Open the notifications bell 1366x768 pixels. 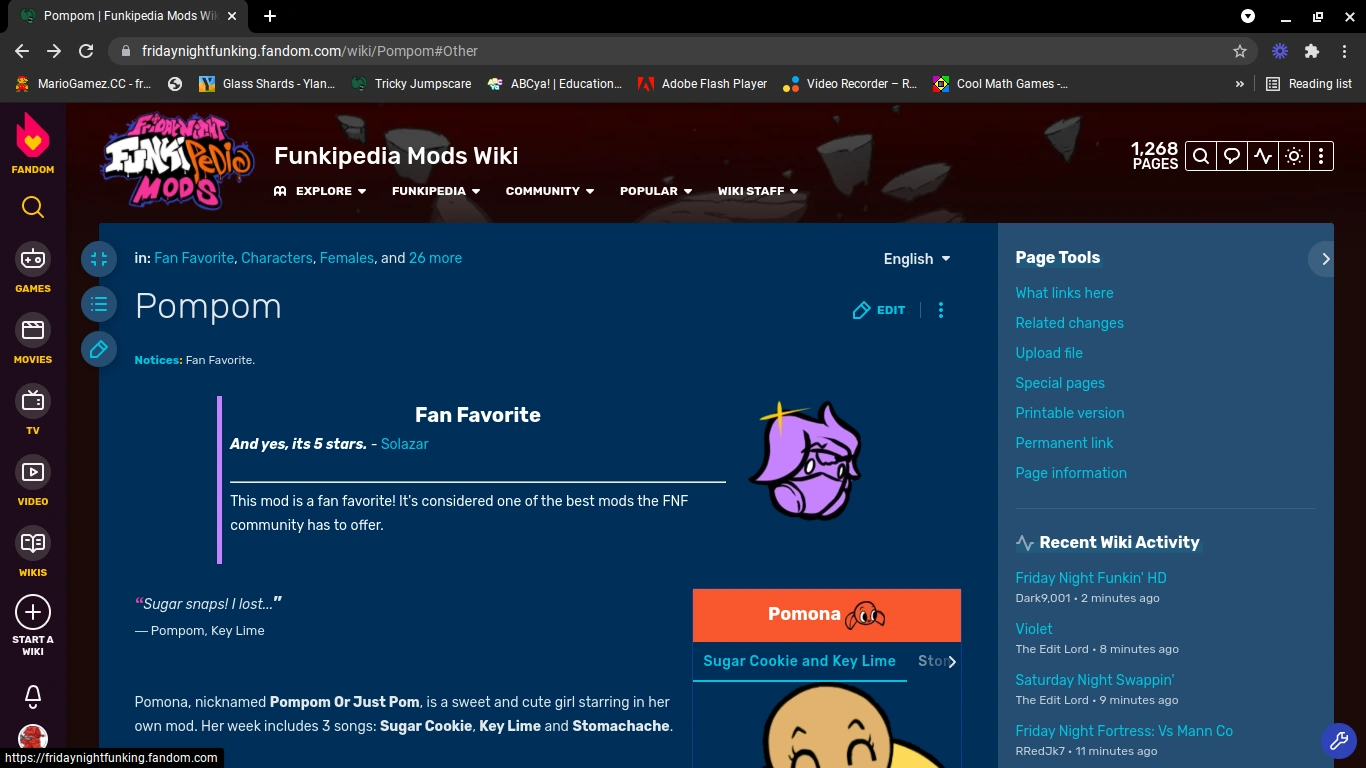tap(33, 695)
